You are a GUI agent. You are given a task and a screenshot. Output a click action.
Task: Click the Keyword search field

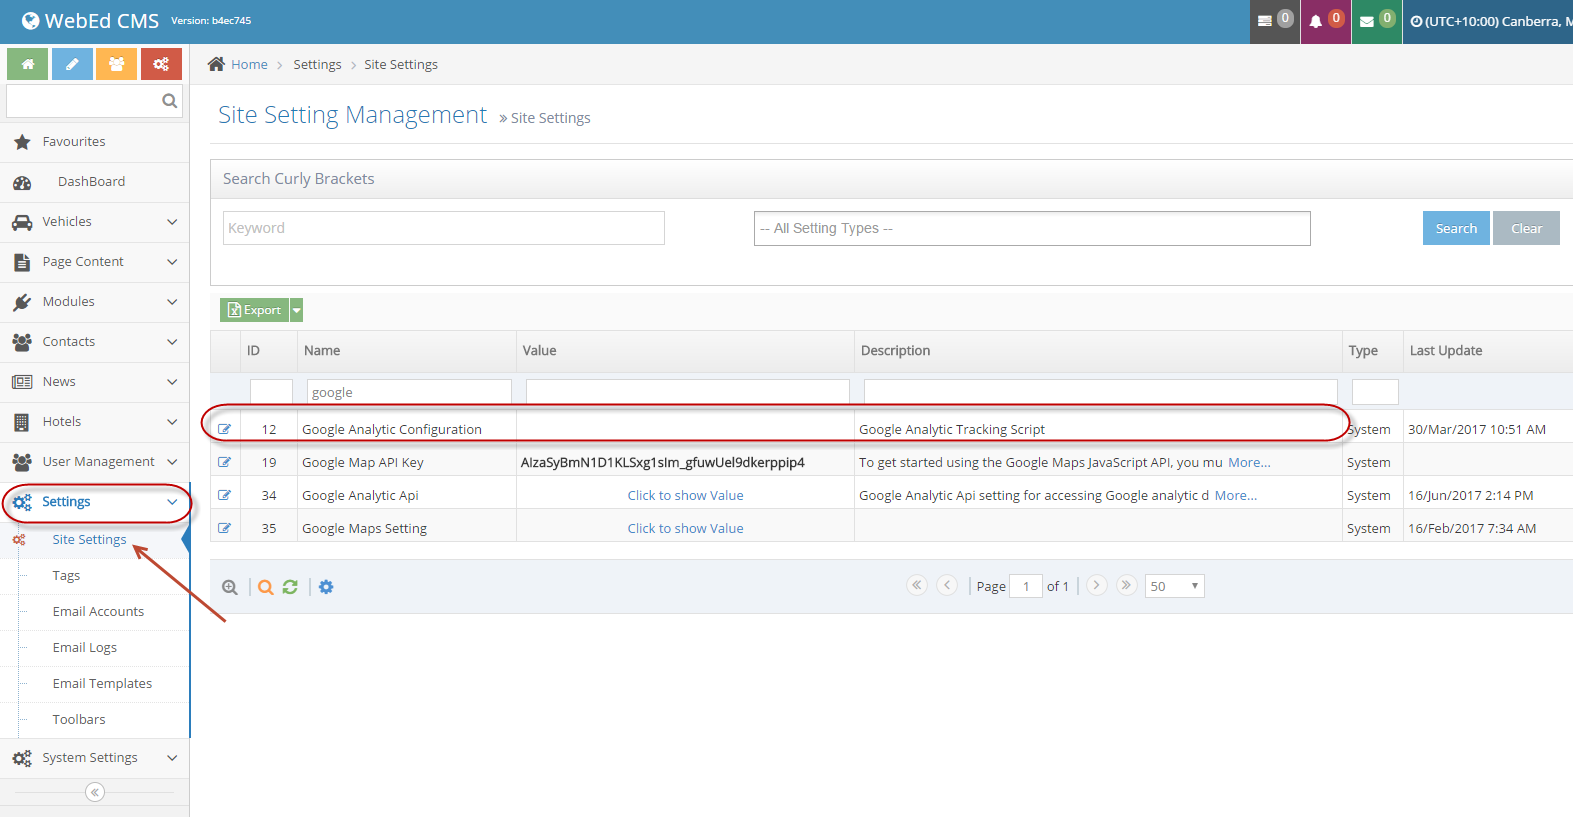tap(444, 228)
